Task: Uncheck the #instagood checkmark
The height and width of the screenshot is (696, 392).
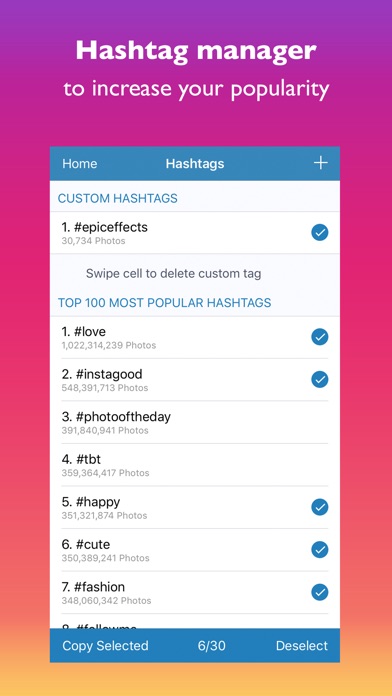Action: [320, 380]
